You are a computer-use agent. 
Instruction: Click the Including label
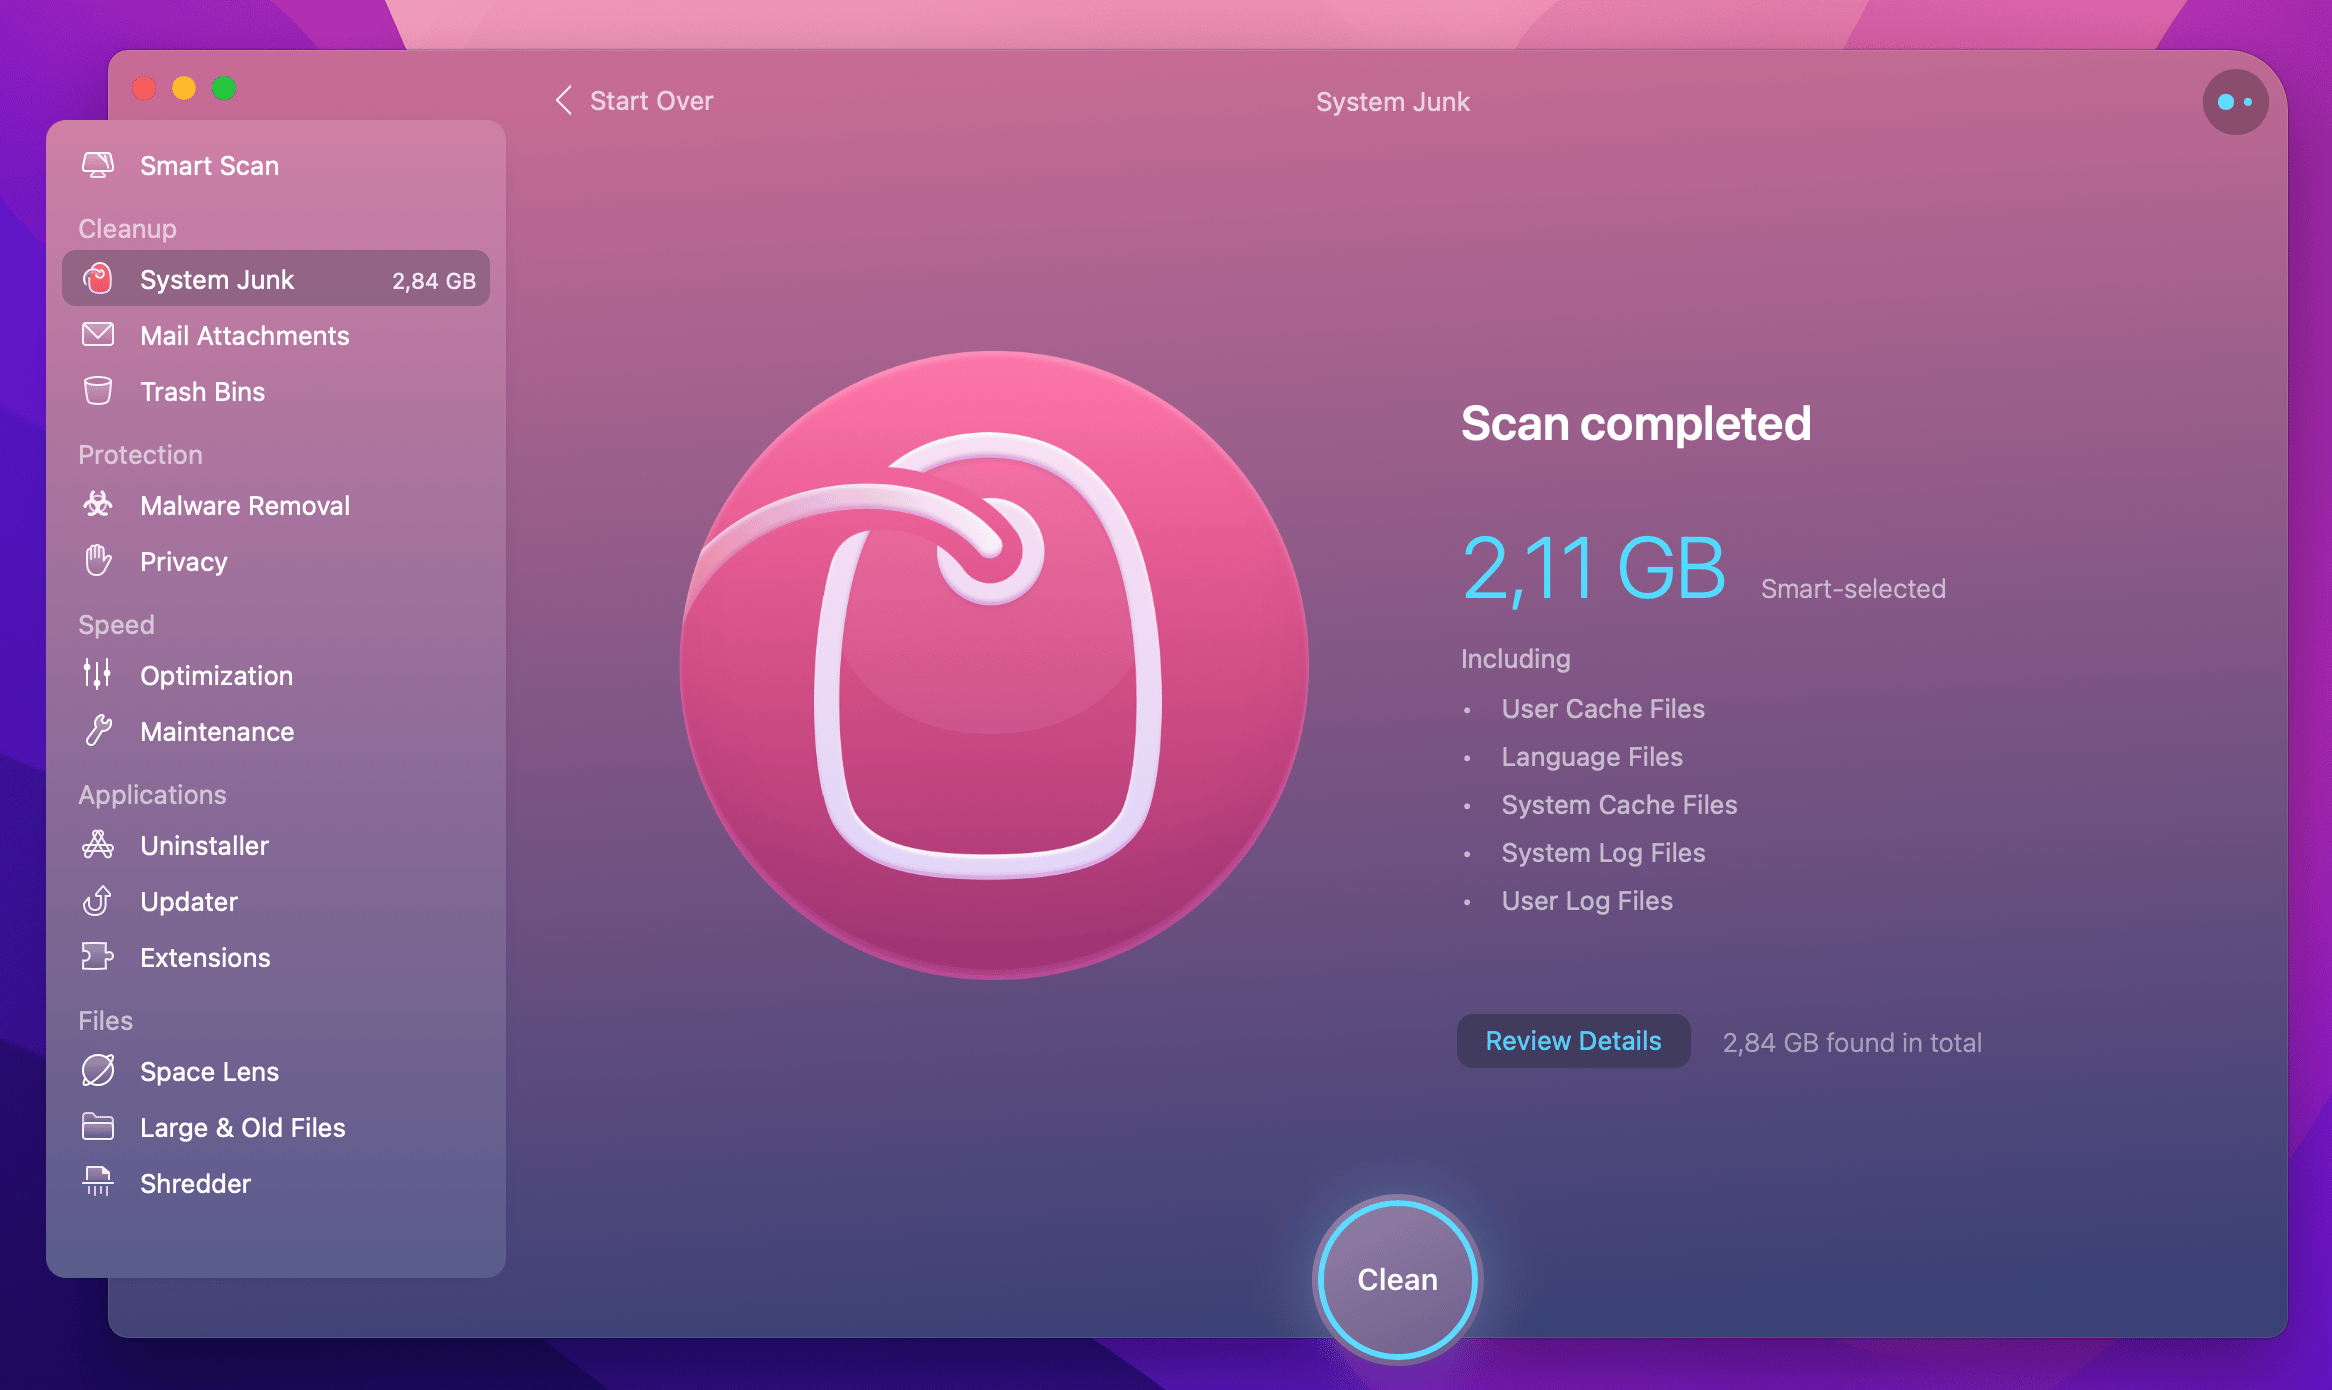coord(1515,658)
